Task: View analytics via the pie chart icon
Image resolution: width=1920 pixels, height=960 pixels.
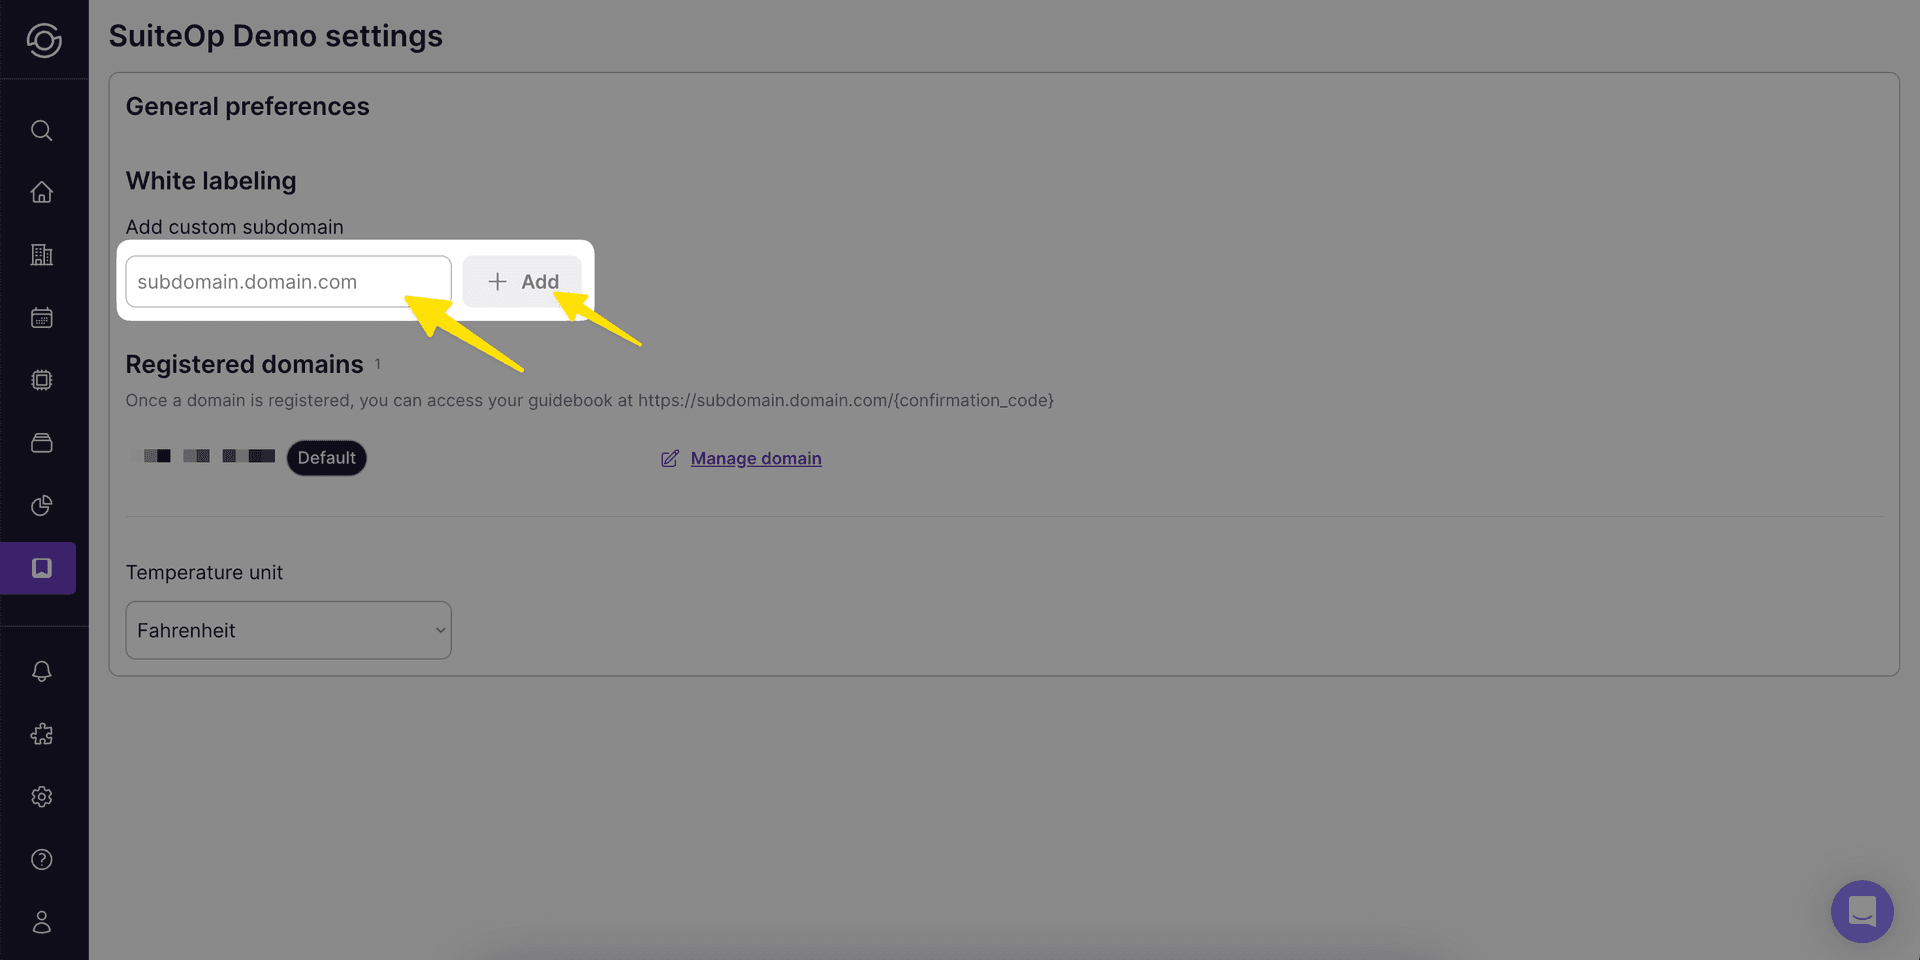Action: [x=41, y=506]
